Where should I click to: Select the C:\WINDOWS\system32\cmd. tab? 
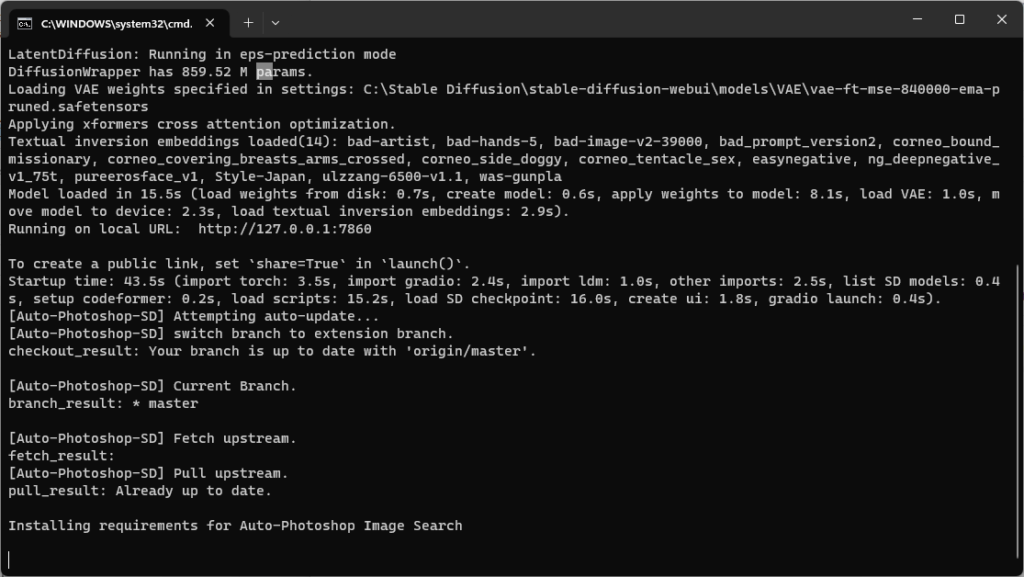click(x=118, y=23)
